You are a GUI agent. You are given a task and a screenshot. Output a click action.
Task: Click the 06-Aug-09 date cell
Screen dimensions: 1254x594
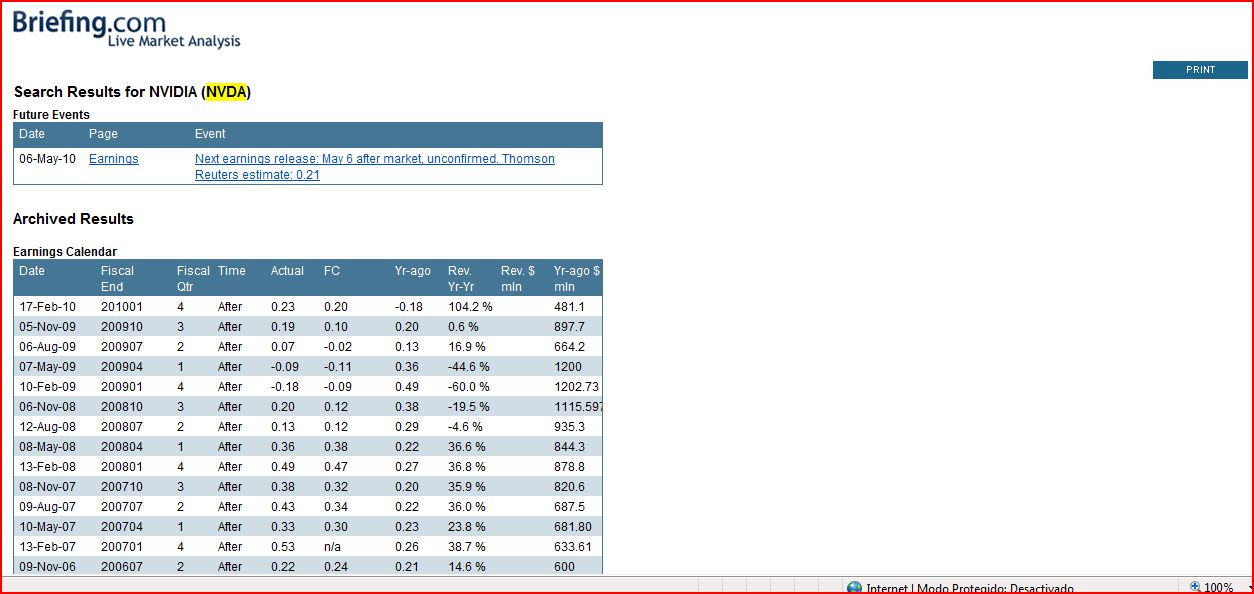point(48,347)
